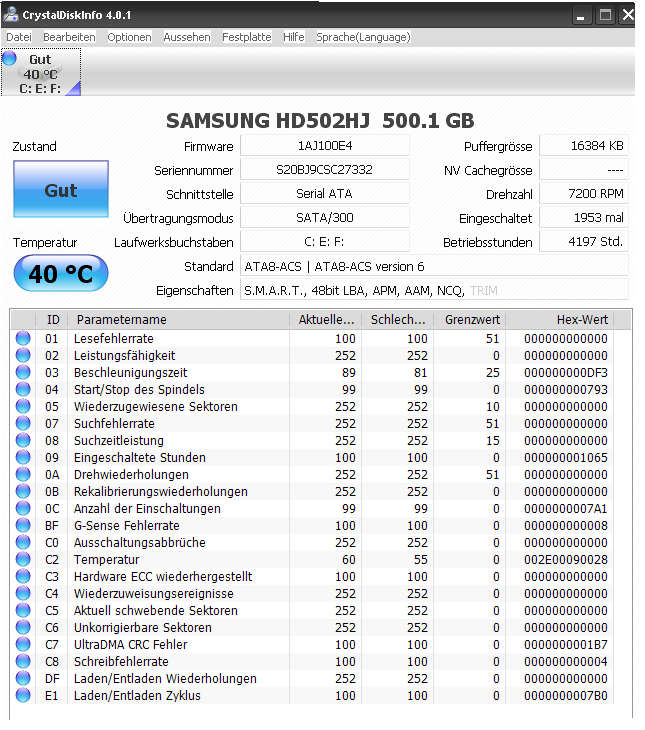Click the Schnittstelle field Serial ATA
Screen dimensions: 645x730
tap(325, 194)
